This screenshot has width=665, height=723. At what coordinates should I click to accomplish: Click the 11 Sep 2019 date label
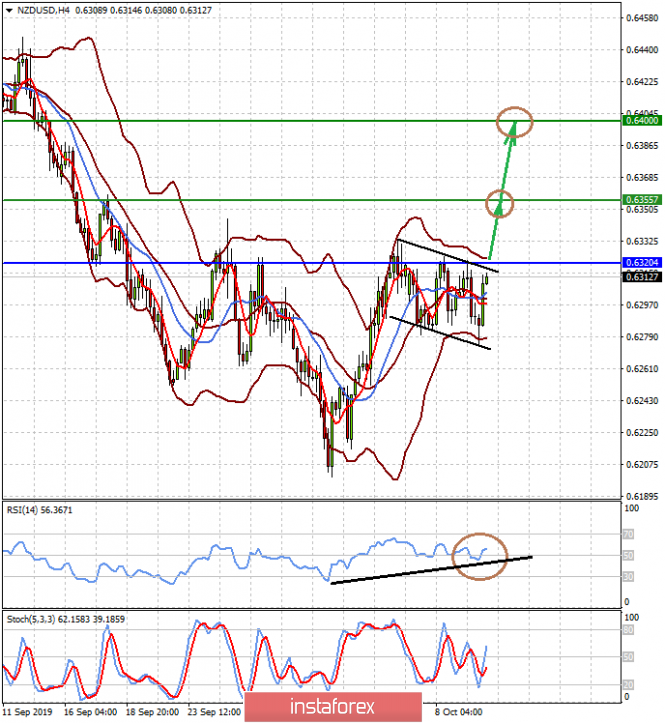click(x=28, y=712)
